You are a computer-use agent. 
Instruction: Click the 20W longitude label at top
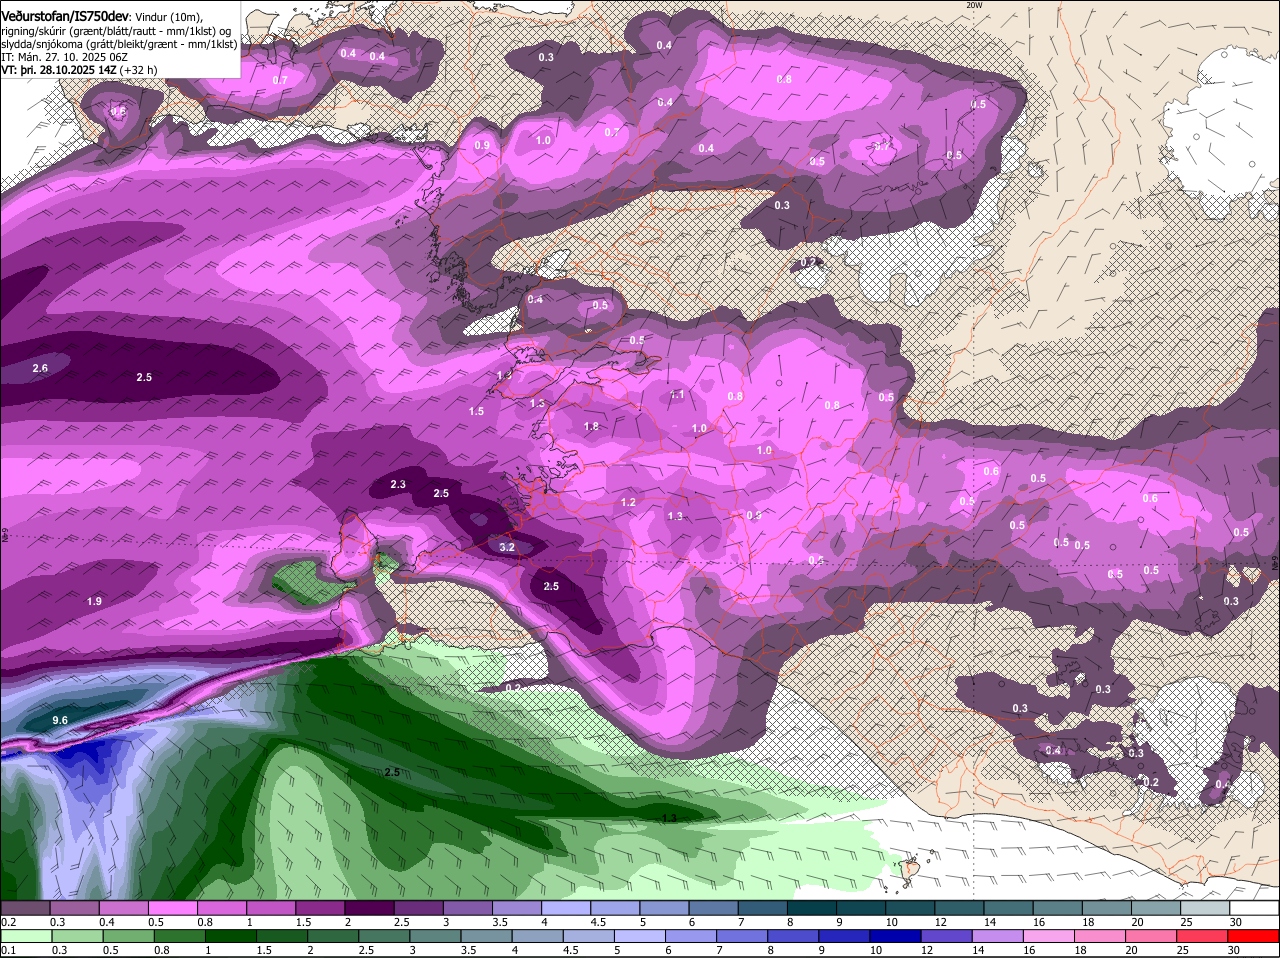click(975, 5)
